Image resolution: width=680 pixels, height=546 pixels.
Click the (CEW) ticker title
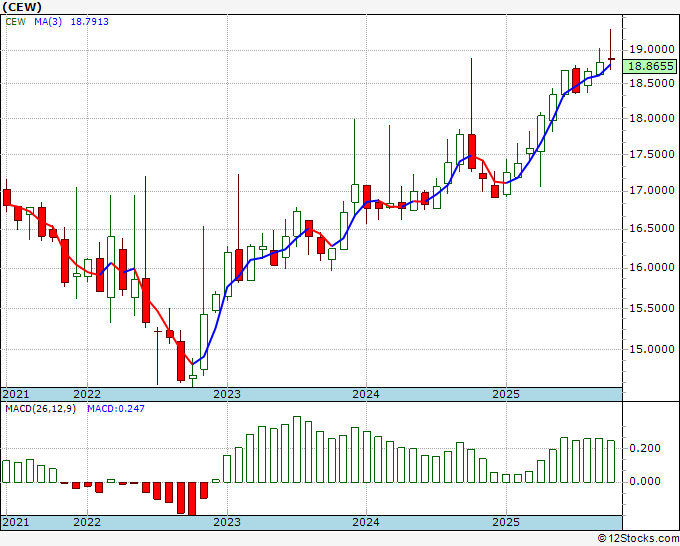pyautogui.click(x=22, y=7)
